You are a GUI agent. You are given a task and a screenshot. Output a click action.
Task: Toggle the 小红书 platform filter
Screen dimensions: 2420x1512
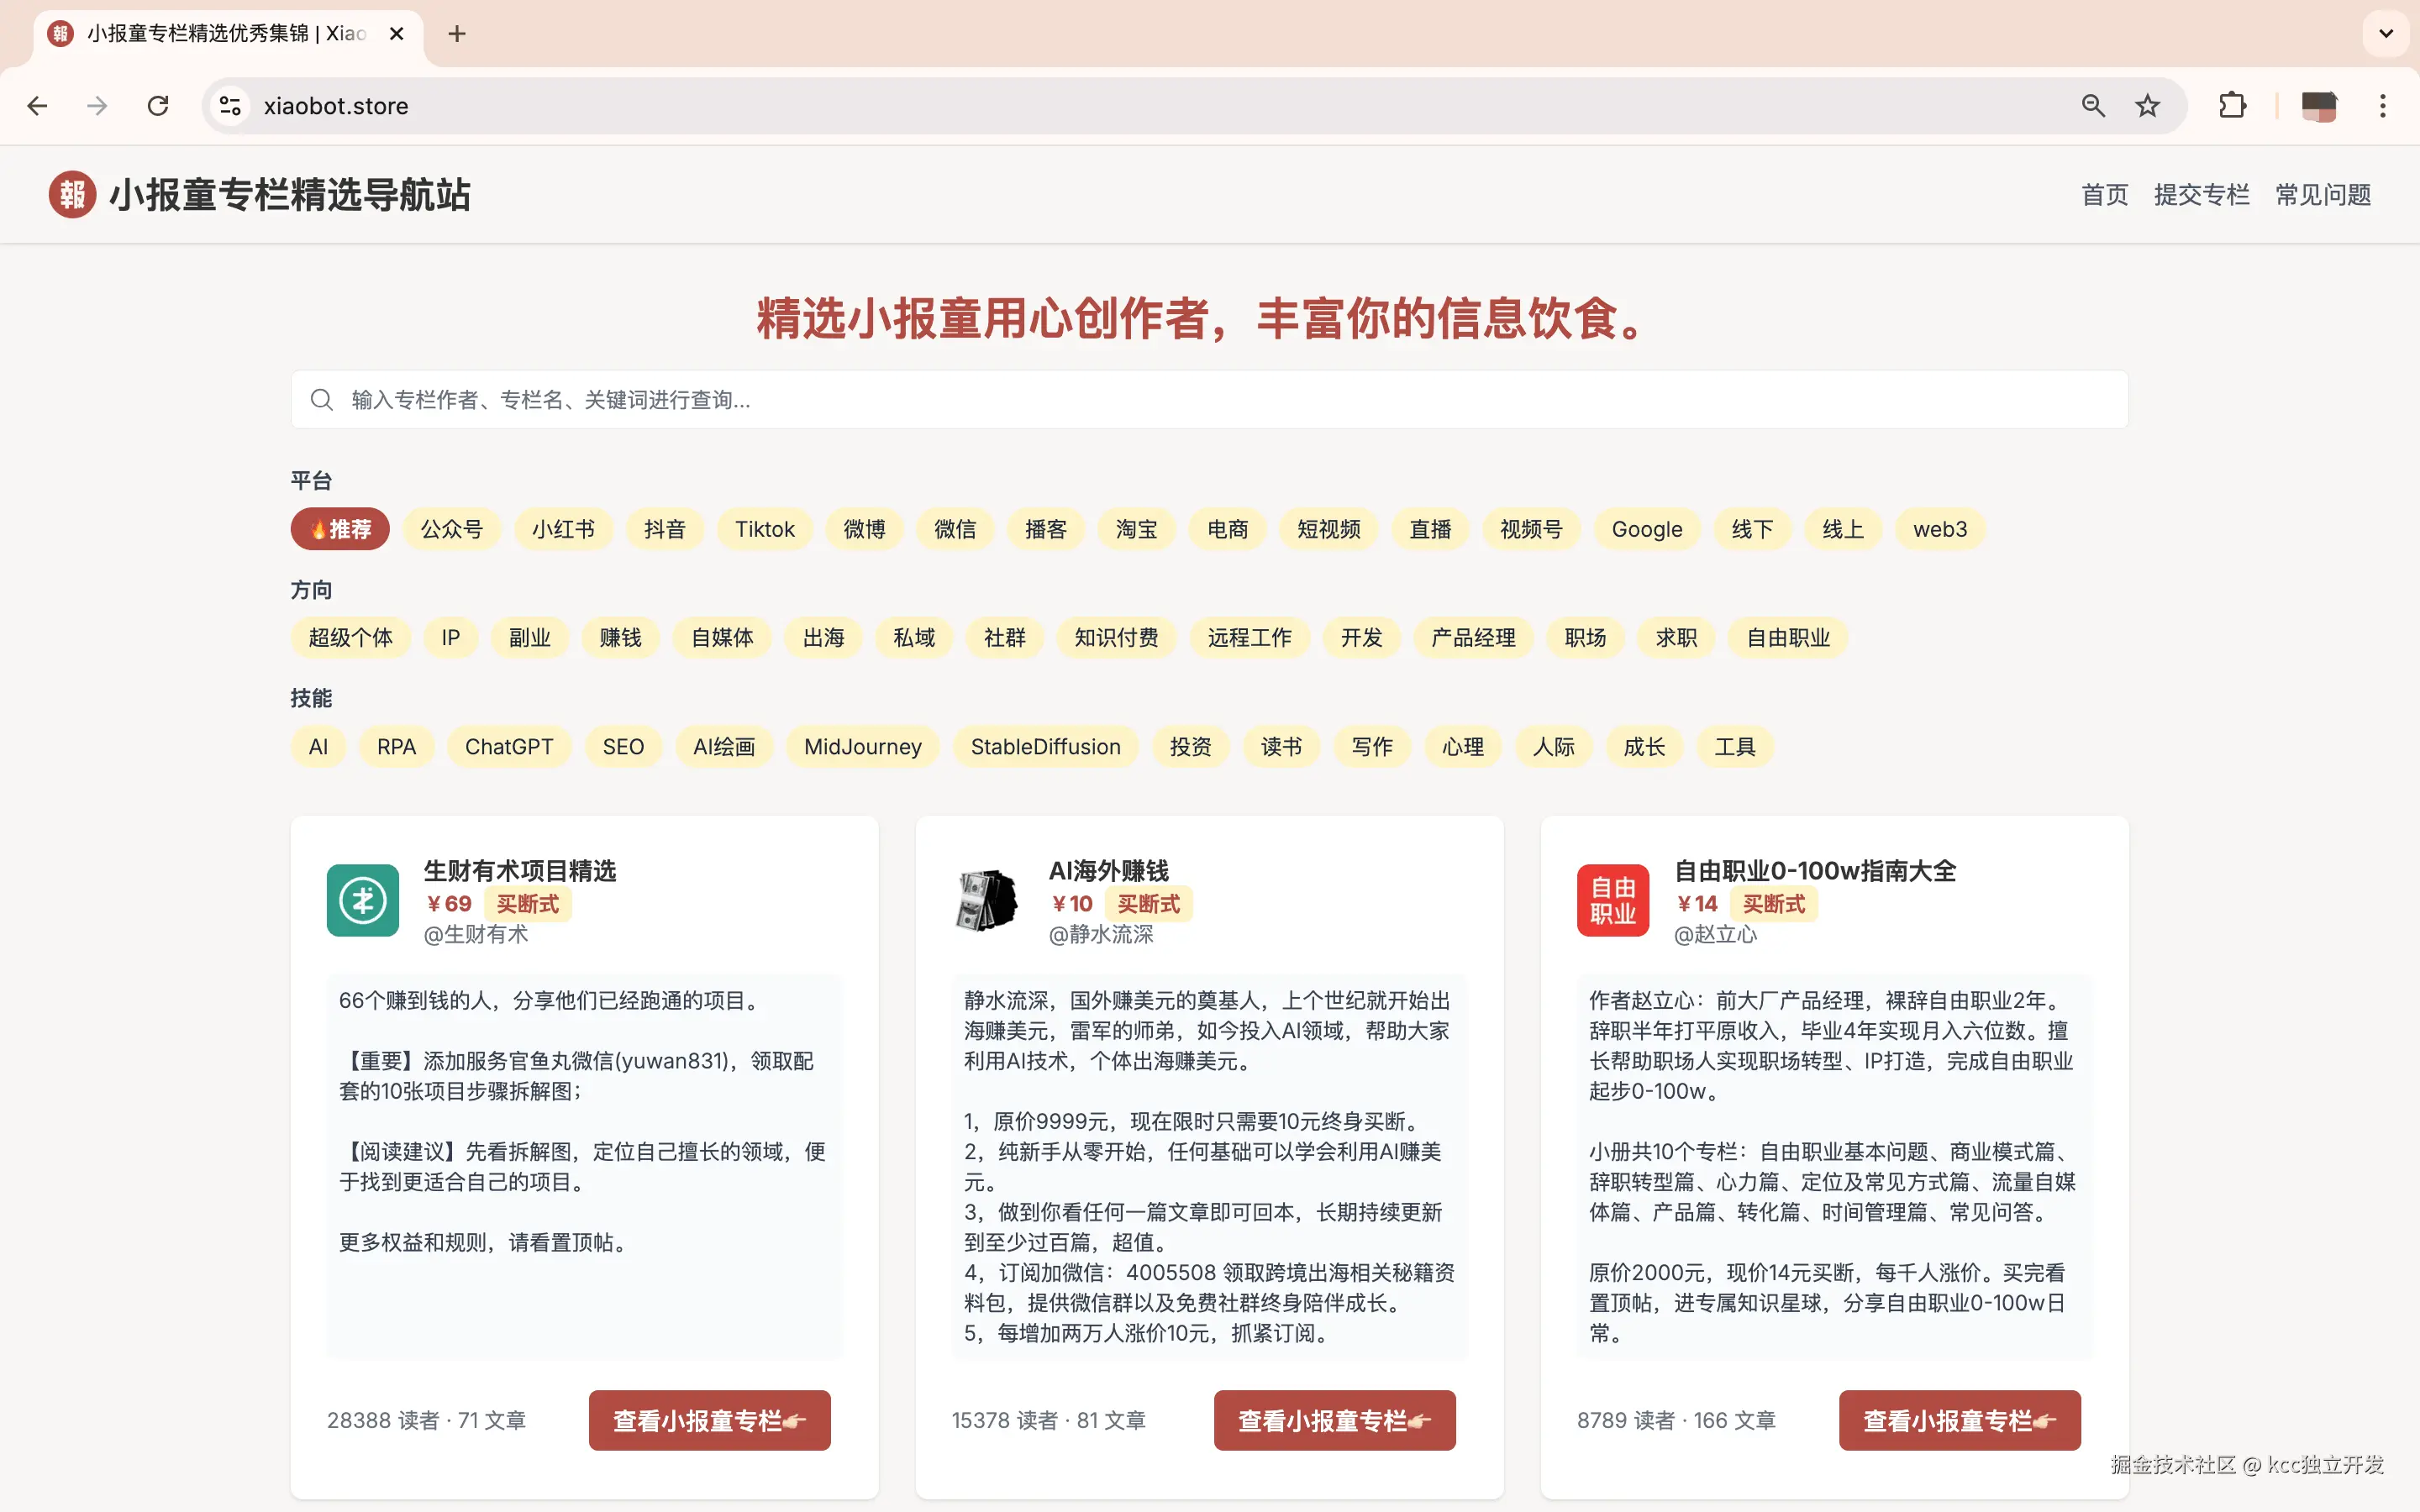(563, 529)
